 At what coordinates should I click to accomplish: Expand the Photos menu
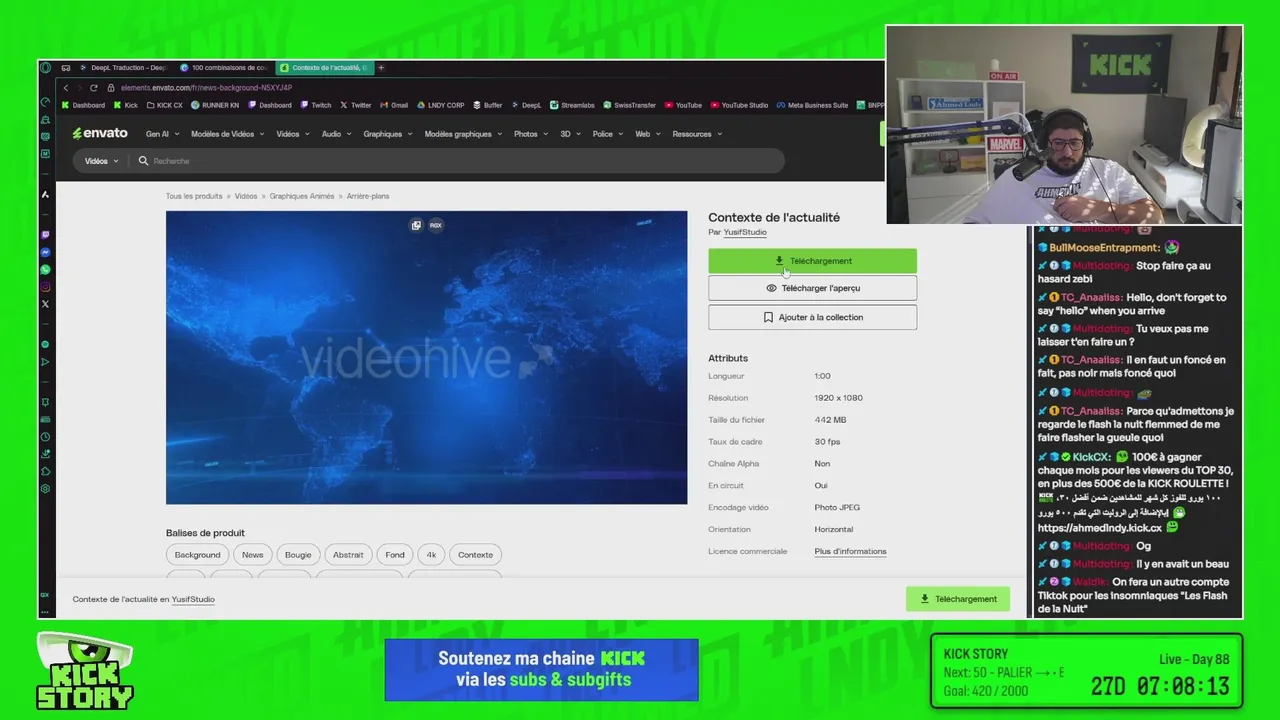(530, 134)
